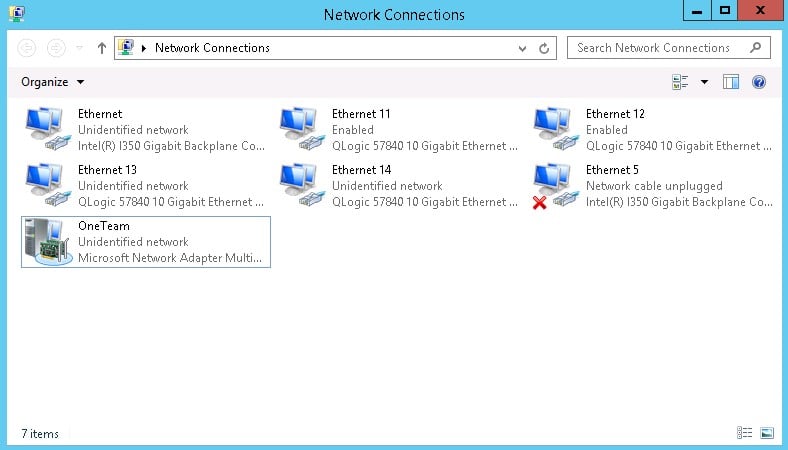Toggle the preview pane button
788x450 pixels.
click(x=731, y=81)
